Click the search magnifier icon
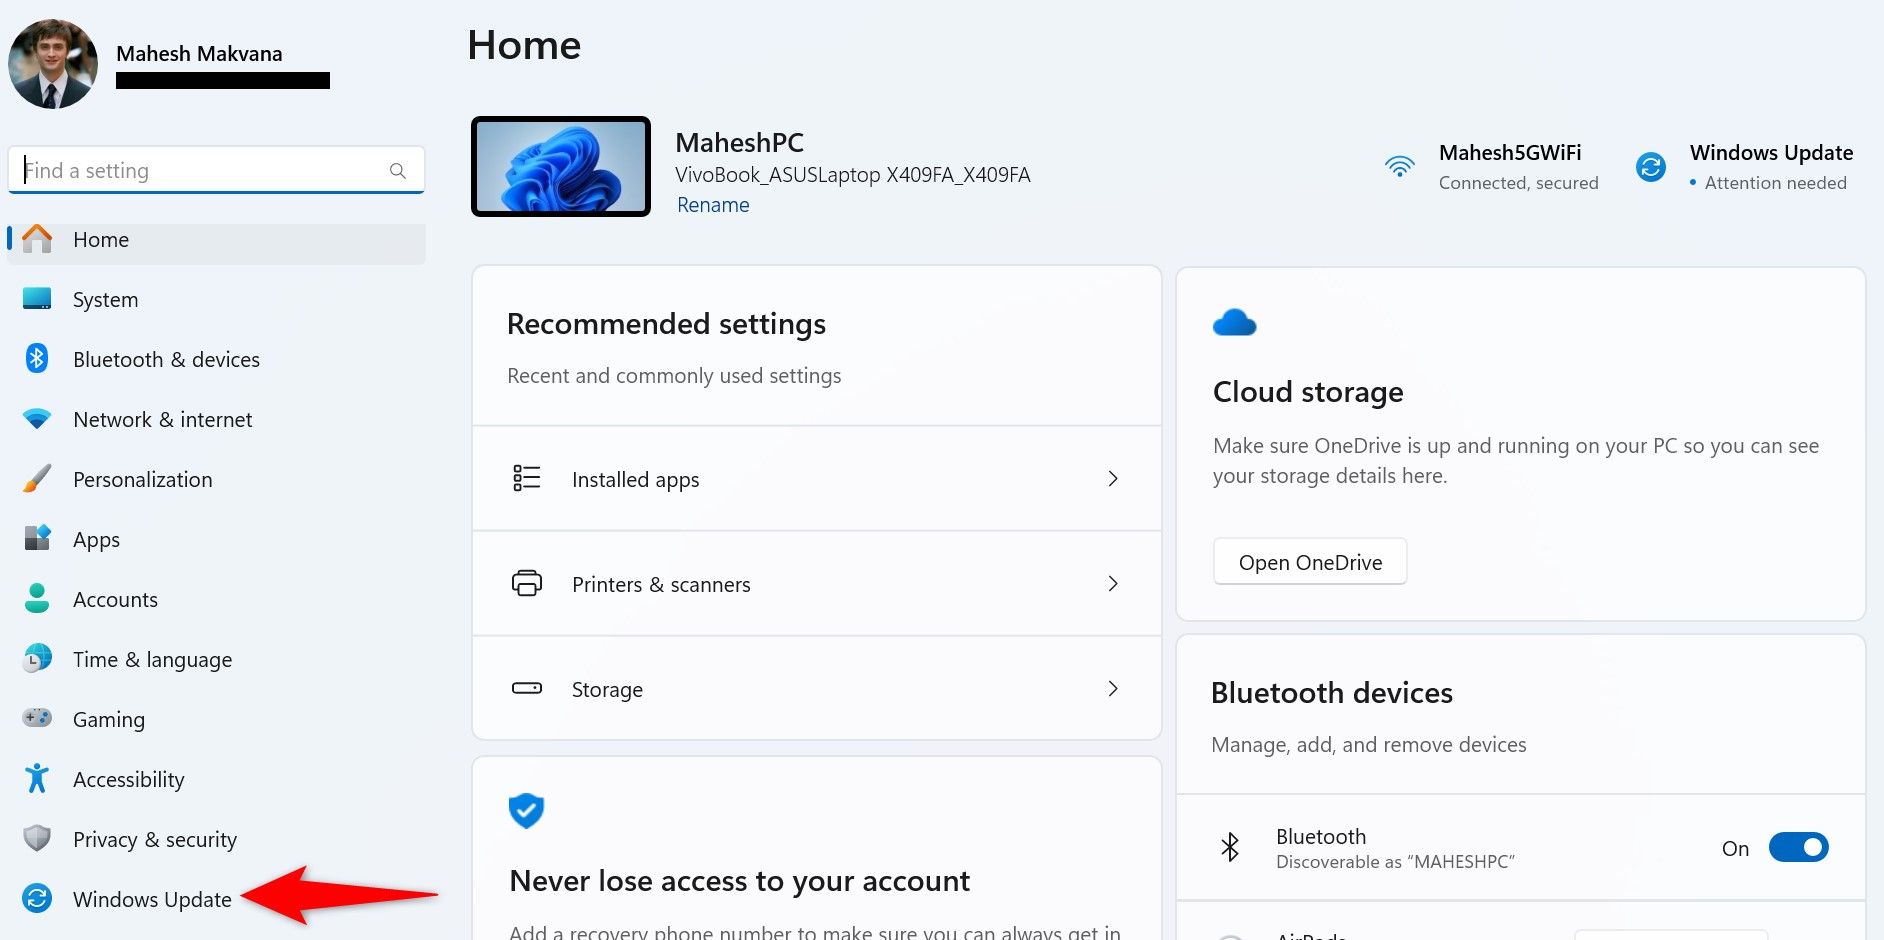The height and width of the screenshot is (940, 1884). (x=398, y=171)
